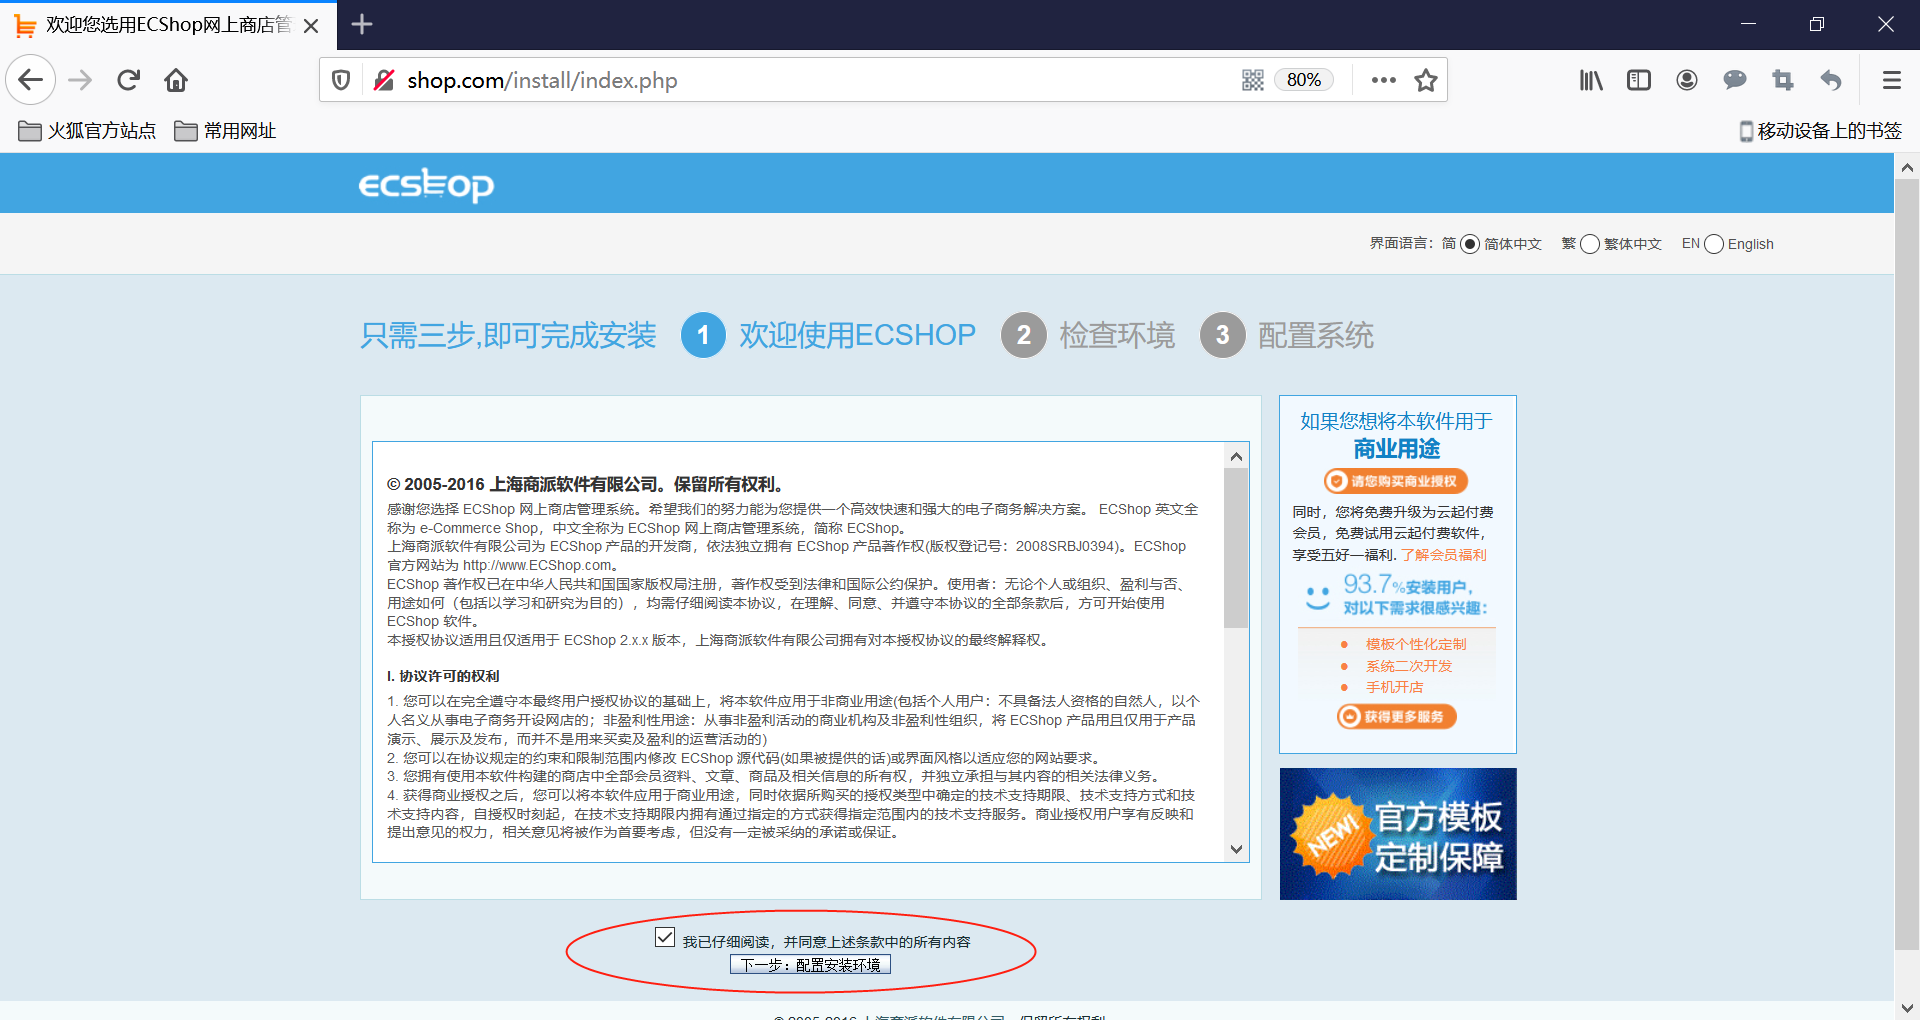
Task: Open the tracking protection shield icon
Action: click(x=341, y=80)
